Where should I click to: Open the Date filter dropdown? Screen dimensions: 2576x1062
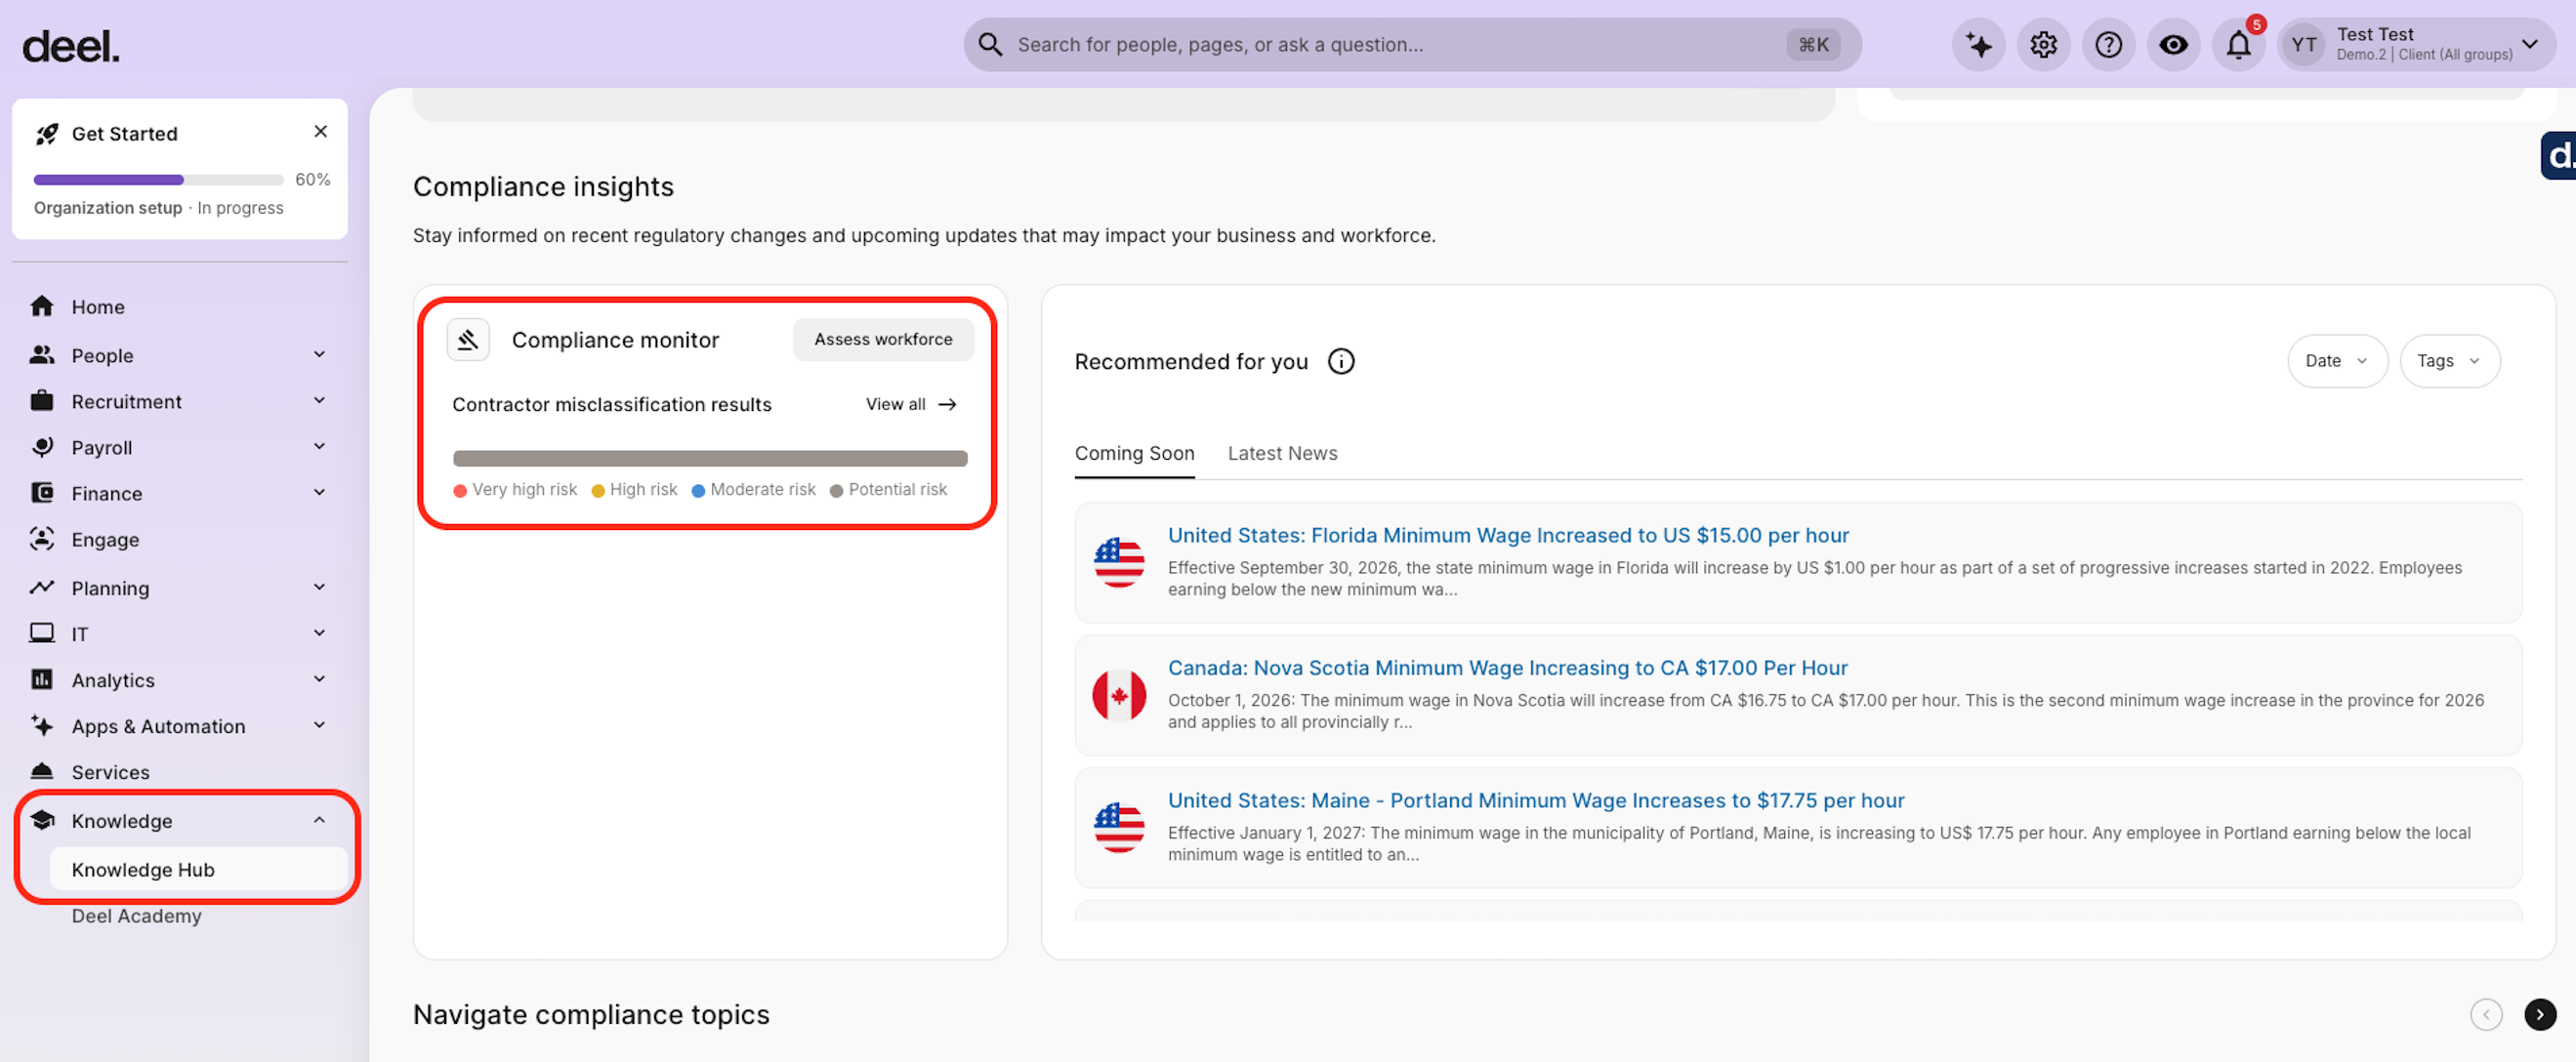click(2337, 361)
